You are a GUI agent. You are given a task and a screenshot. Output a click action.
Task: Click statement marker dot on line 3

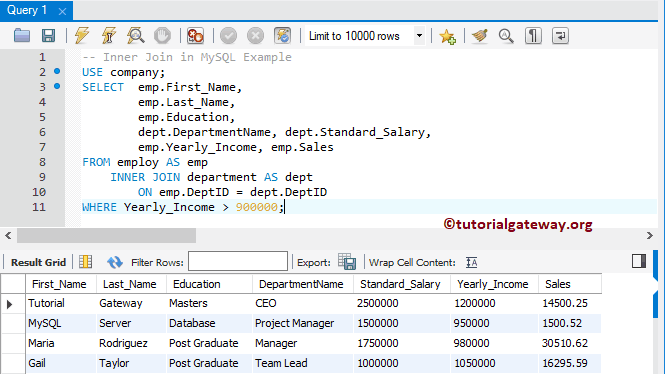coord(57,86)
